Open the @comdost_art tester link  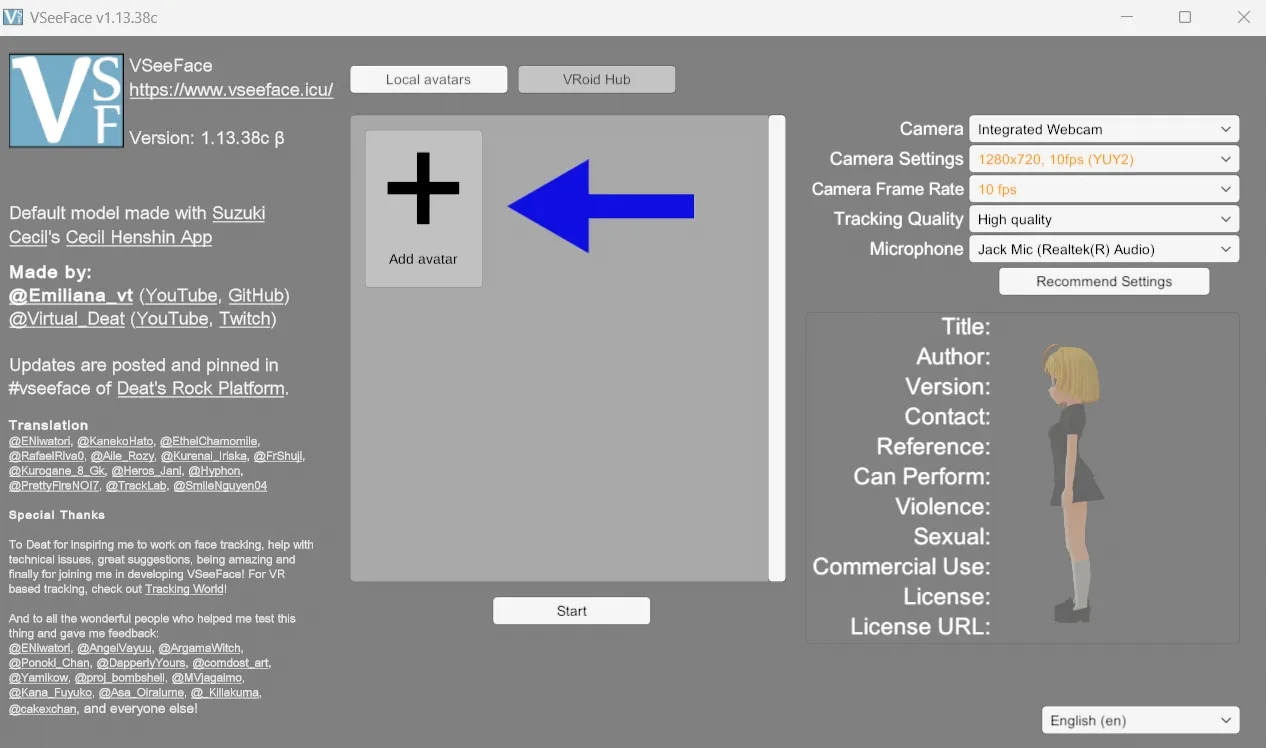(x=230, y=663)
